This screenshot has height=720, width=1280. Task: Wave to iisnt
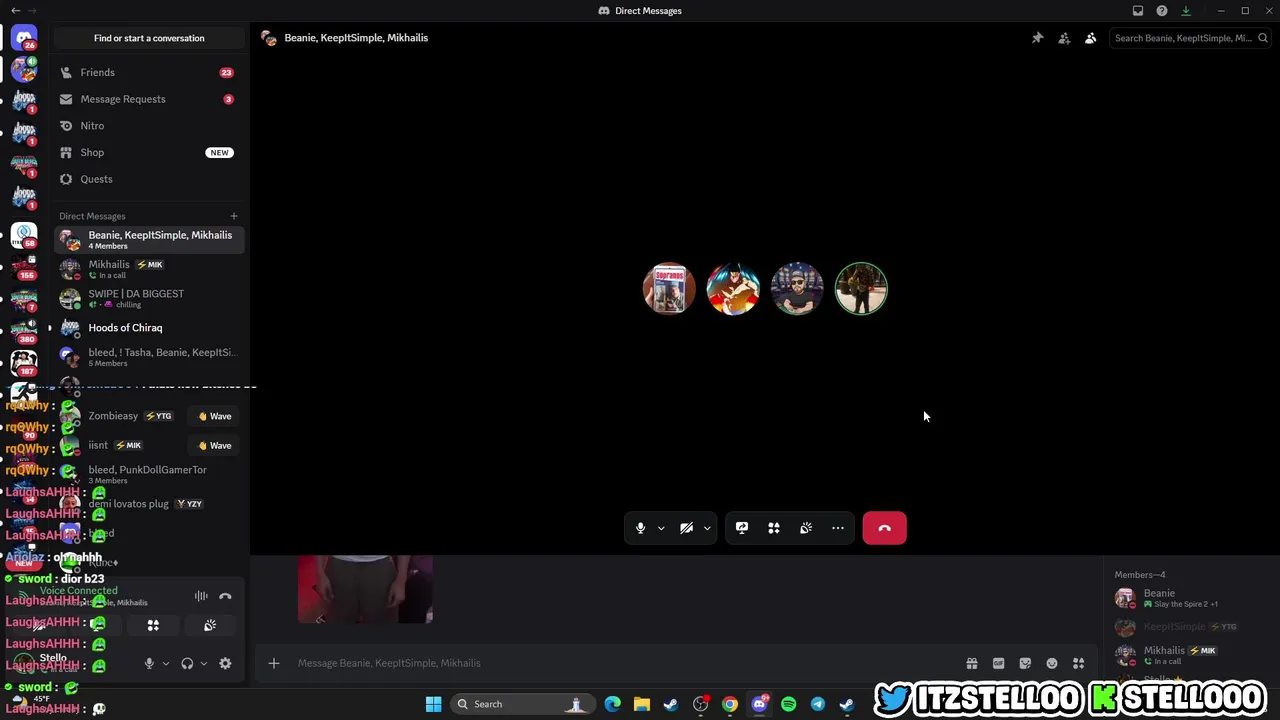pyautogui.click(x=215, y=445)
